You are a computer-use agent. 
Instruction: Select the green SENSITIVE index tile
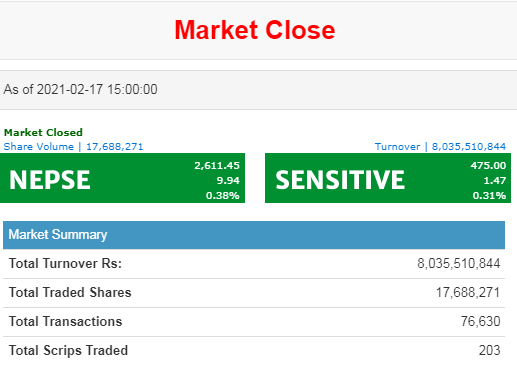(x=388, y=178)
